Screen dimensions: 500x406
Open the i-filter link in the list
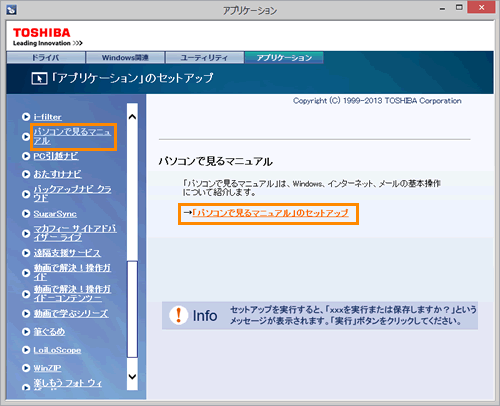(x=47, y=117)
